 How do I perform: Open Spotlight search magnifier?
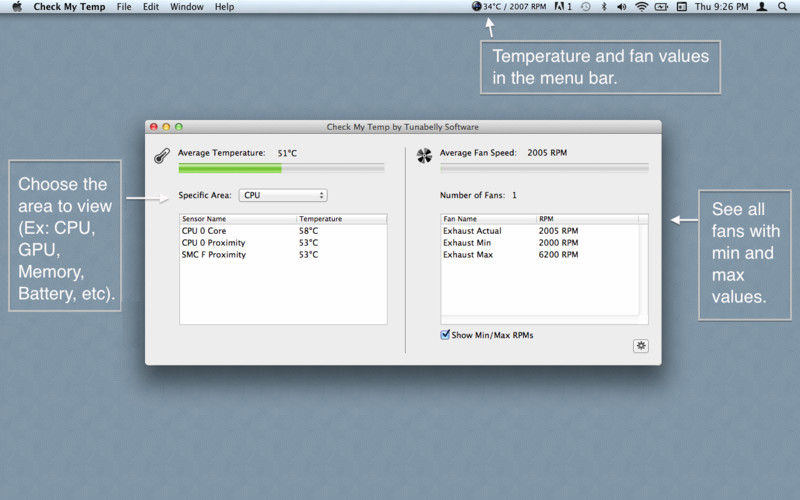(782, 7)
